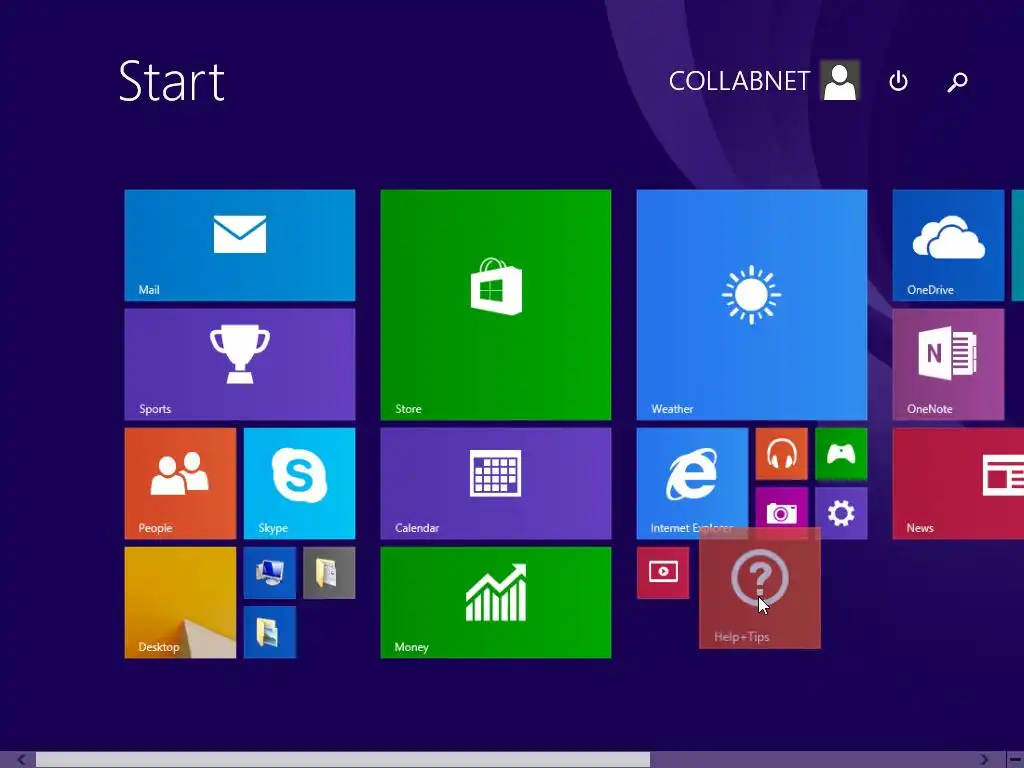Click the scrollbar left arrow
The image size is (1024, 768).
coord(22,760)
